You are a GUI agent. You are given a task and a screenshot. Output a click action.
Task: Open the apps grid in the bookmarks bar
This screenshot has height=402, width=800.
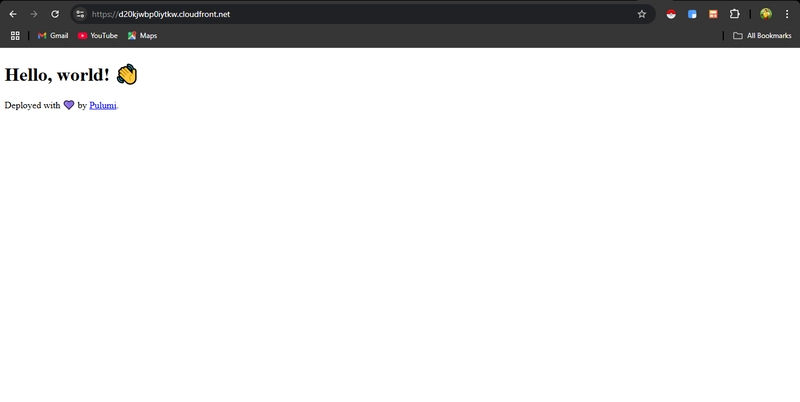(x=15, y=36)
